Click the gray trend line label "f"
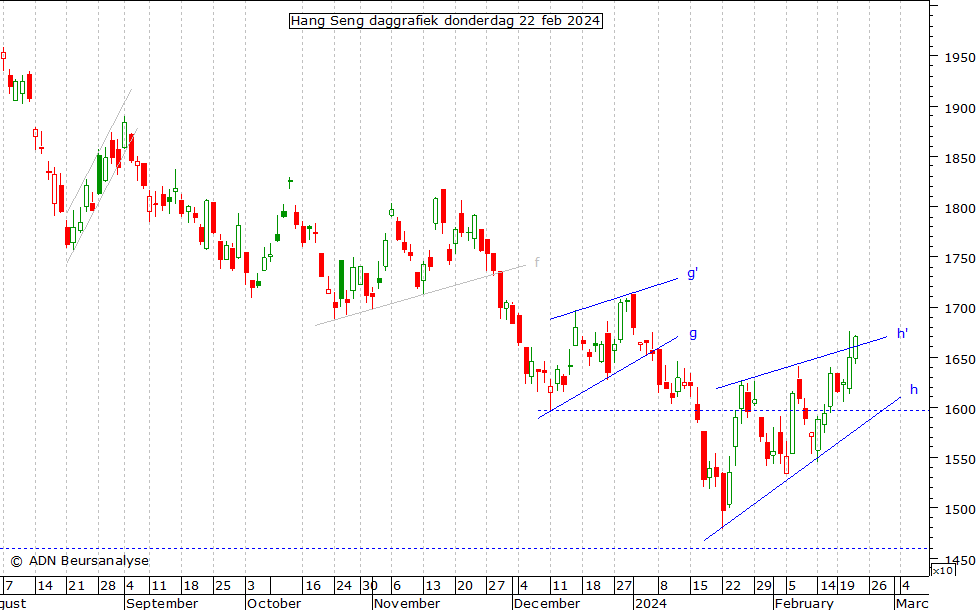 click(x=537, y=262)
